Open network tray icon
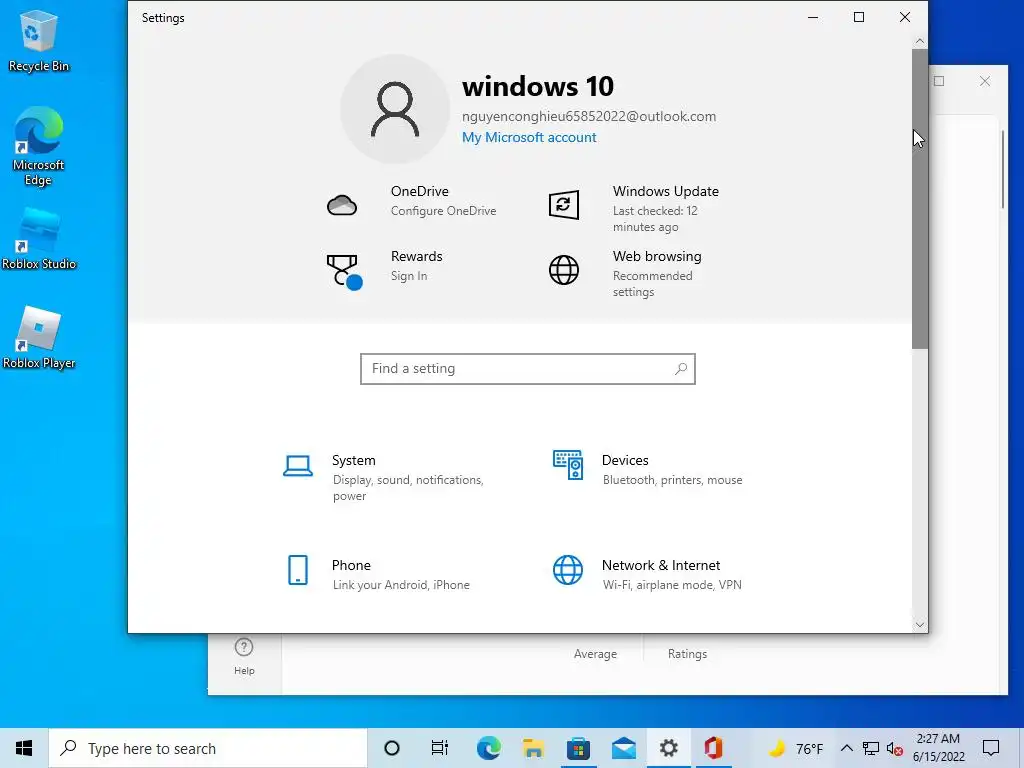Viewport: 1024px width, 768px height. point(871,749)
